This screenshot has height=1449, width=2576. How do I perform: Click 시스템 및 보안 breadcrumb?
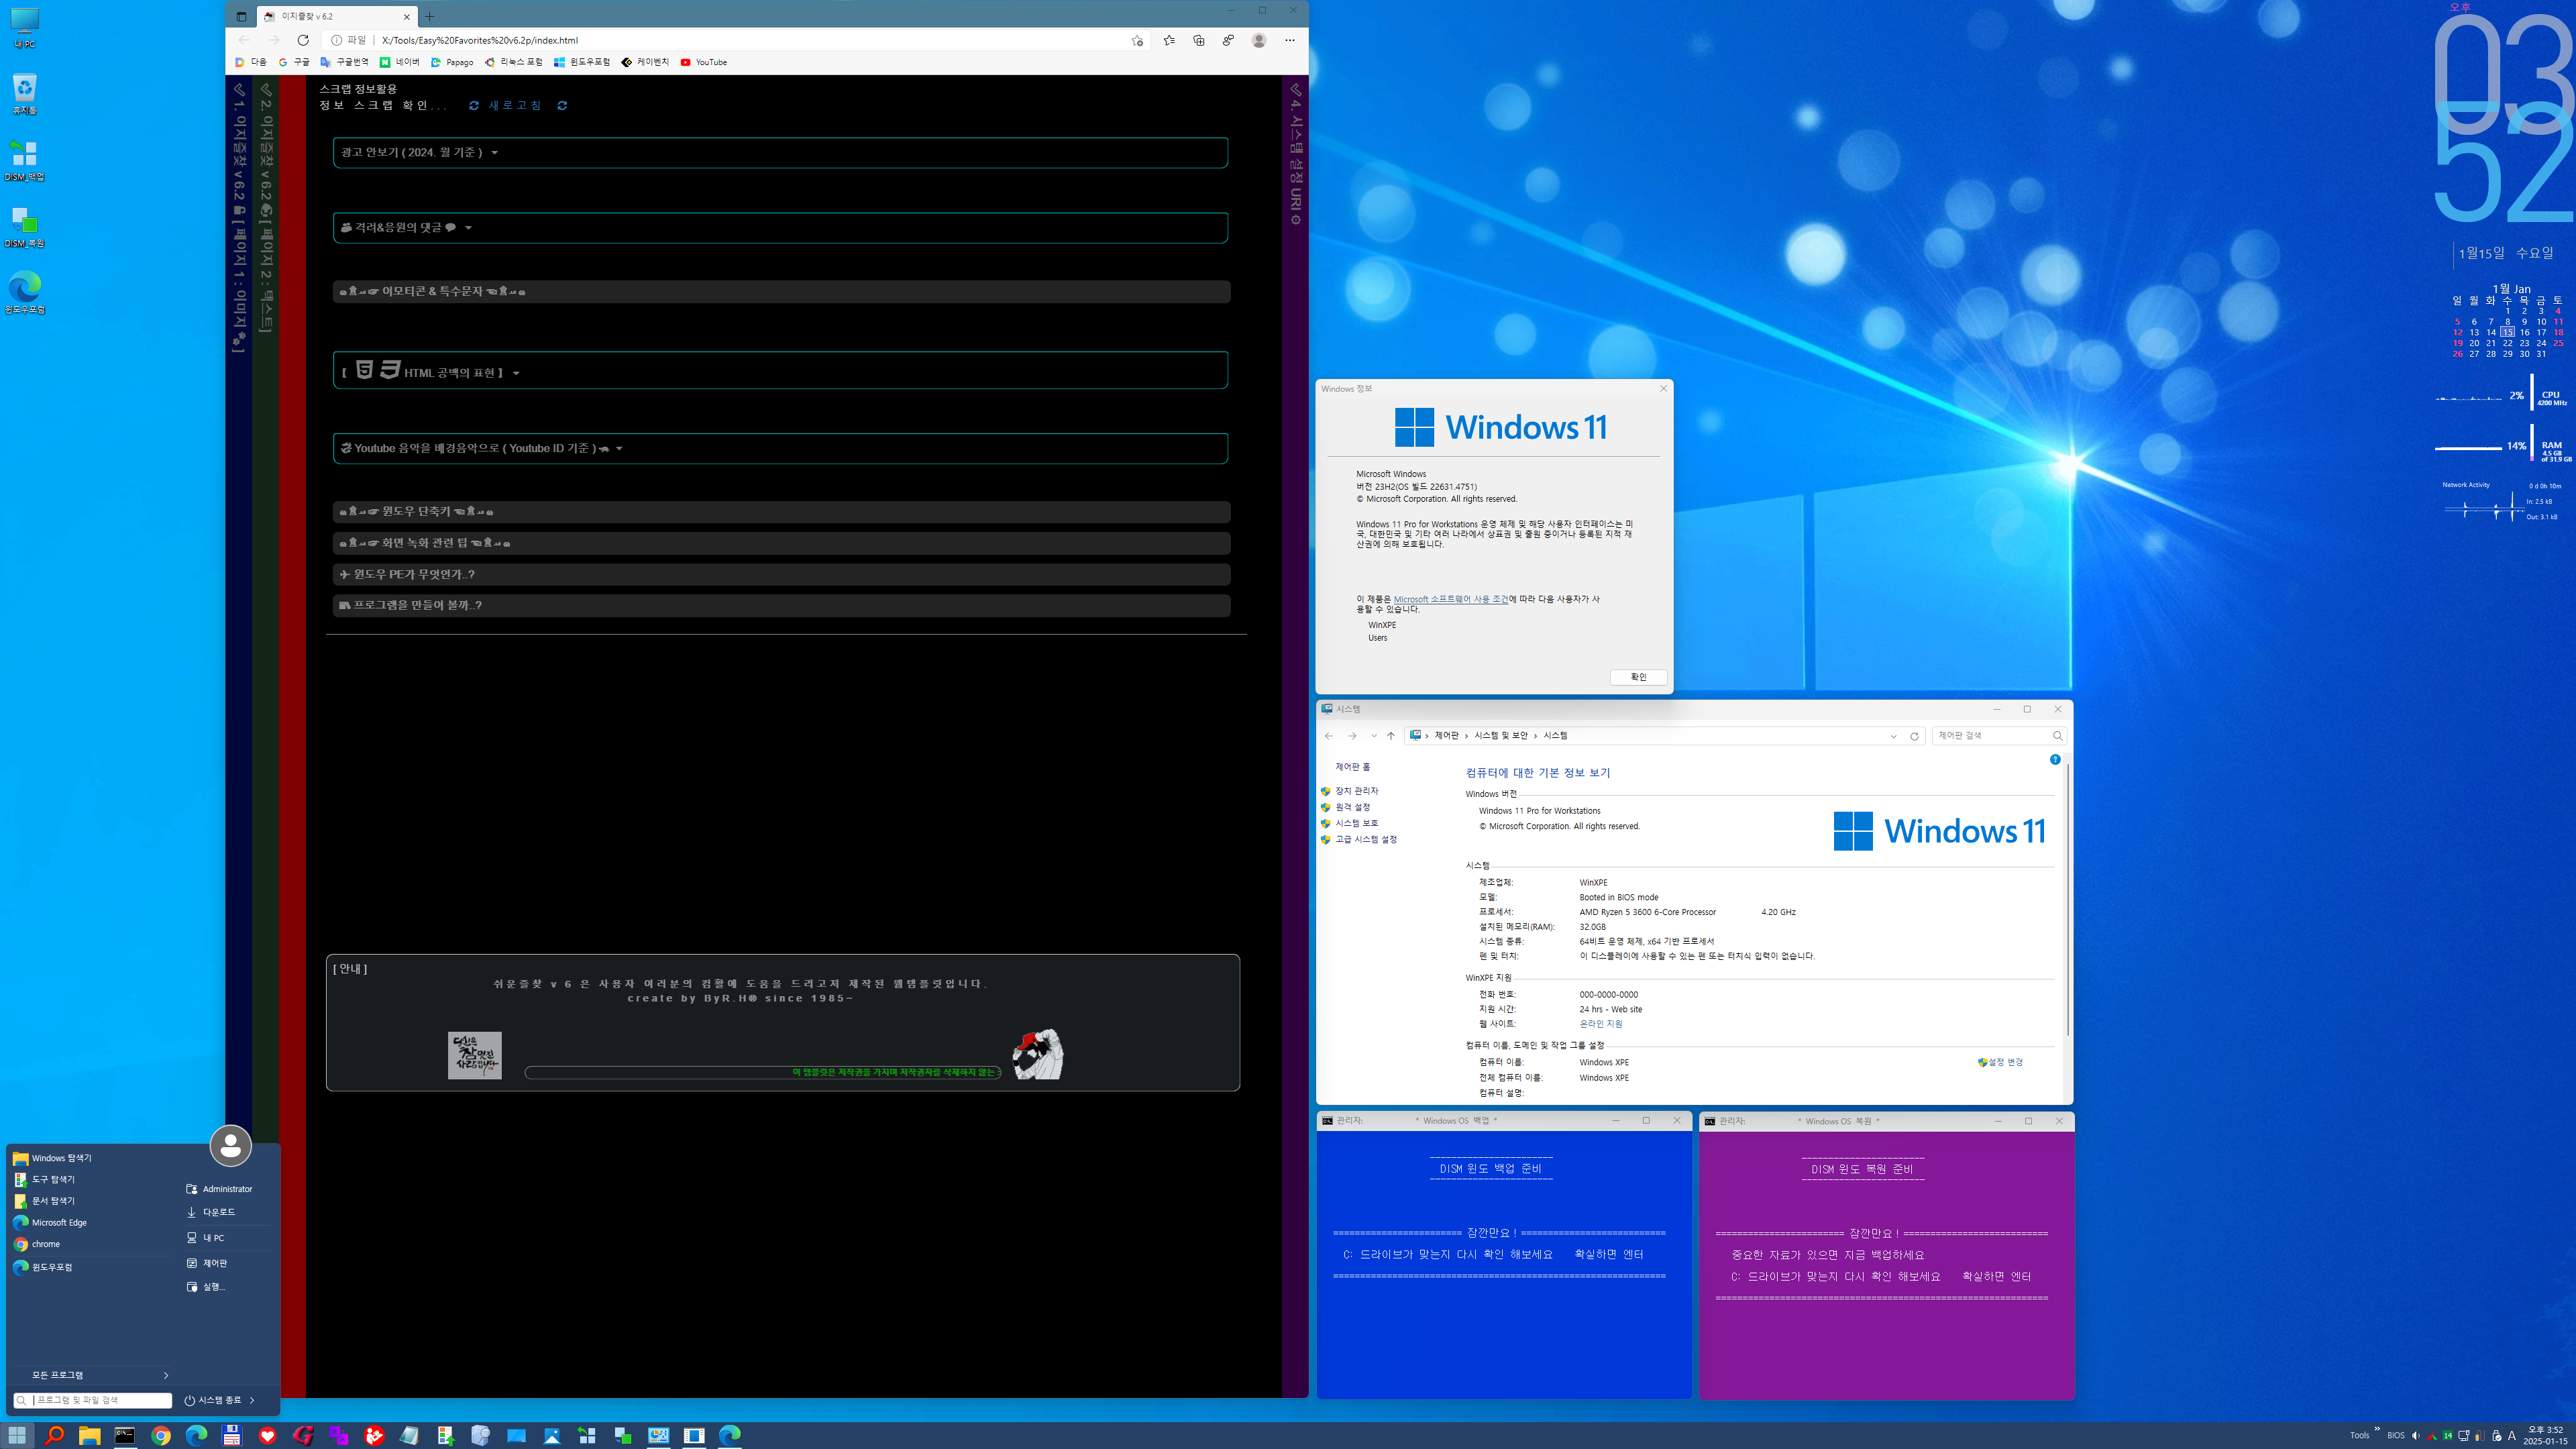coord(1501,735)
